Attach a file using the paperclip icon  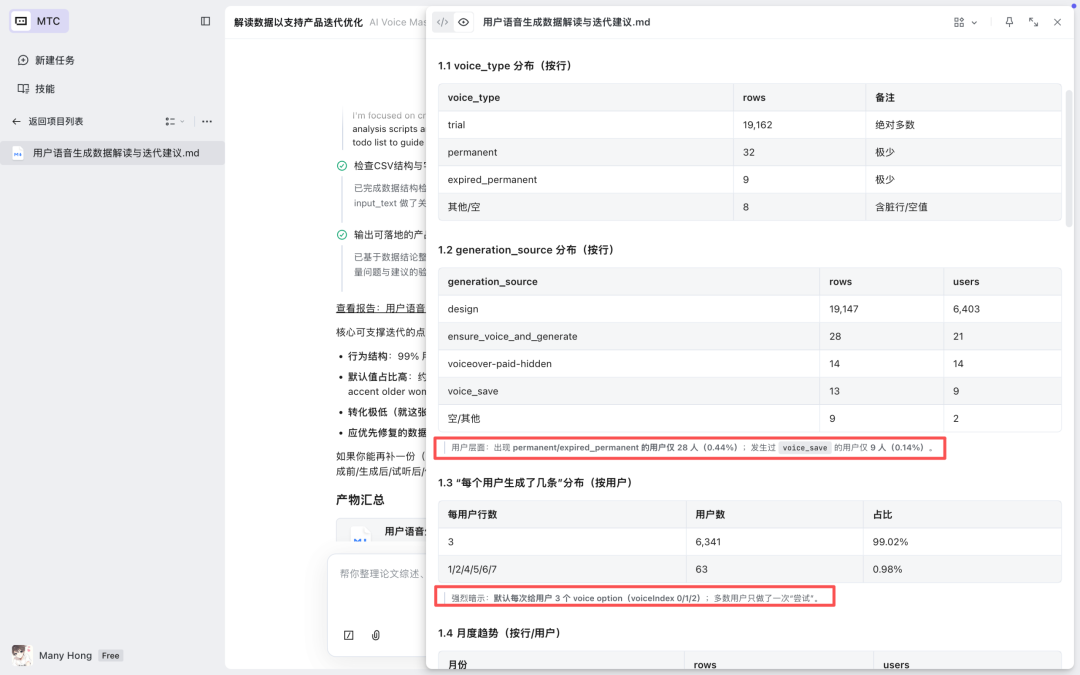pyautogui.click(x=376, y=634)
